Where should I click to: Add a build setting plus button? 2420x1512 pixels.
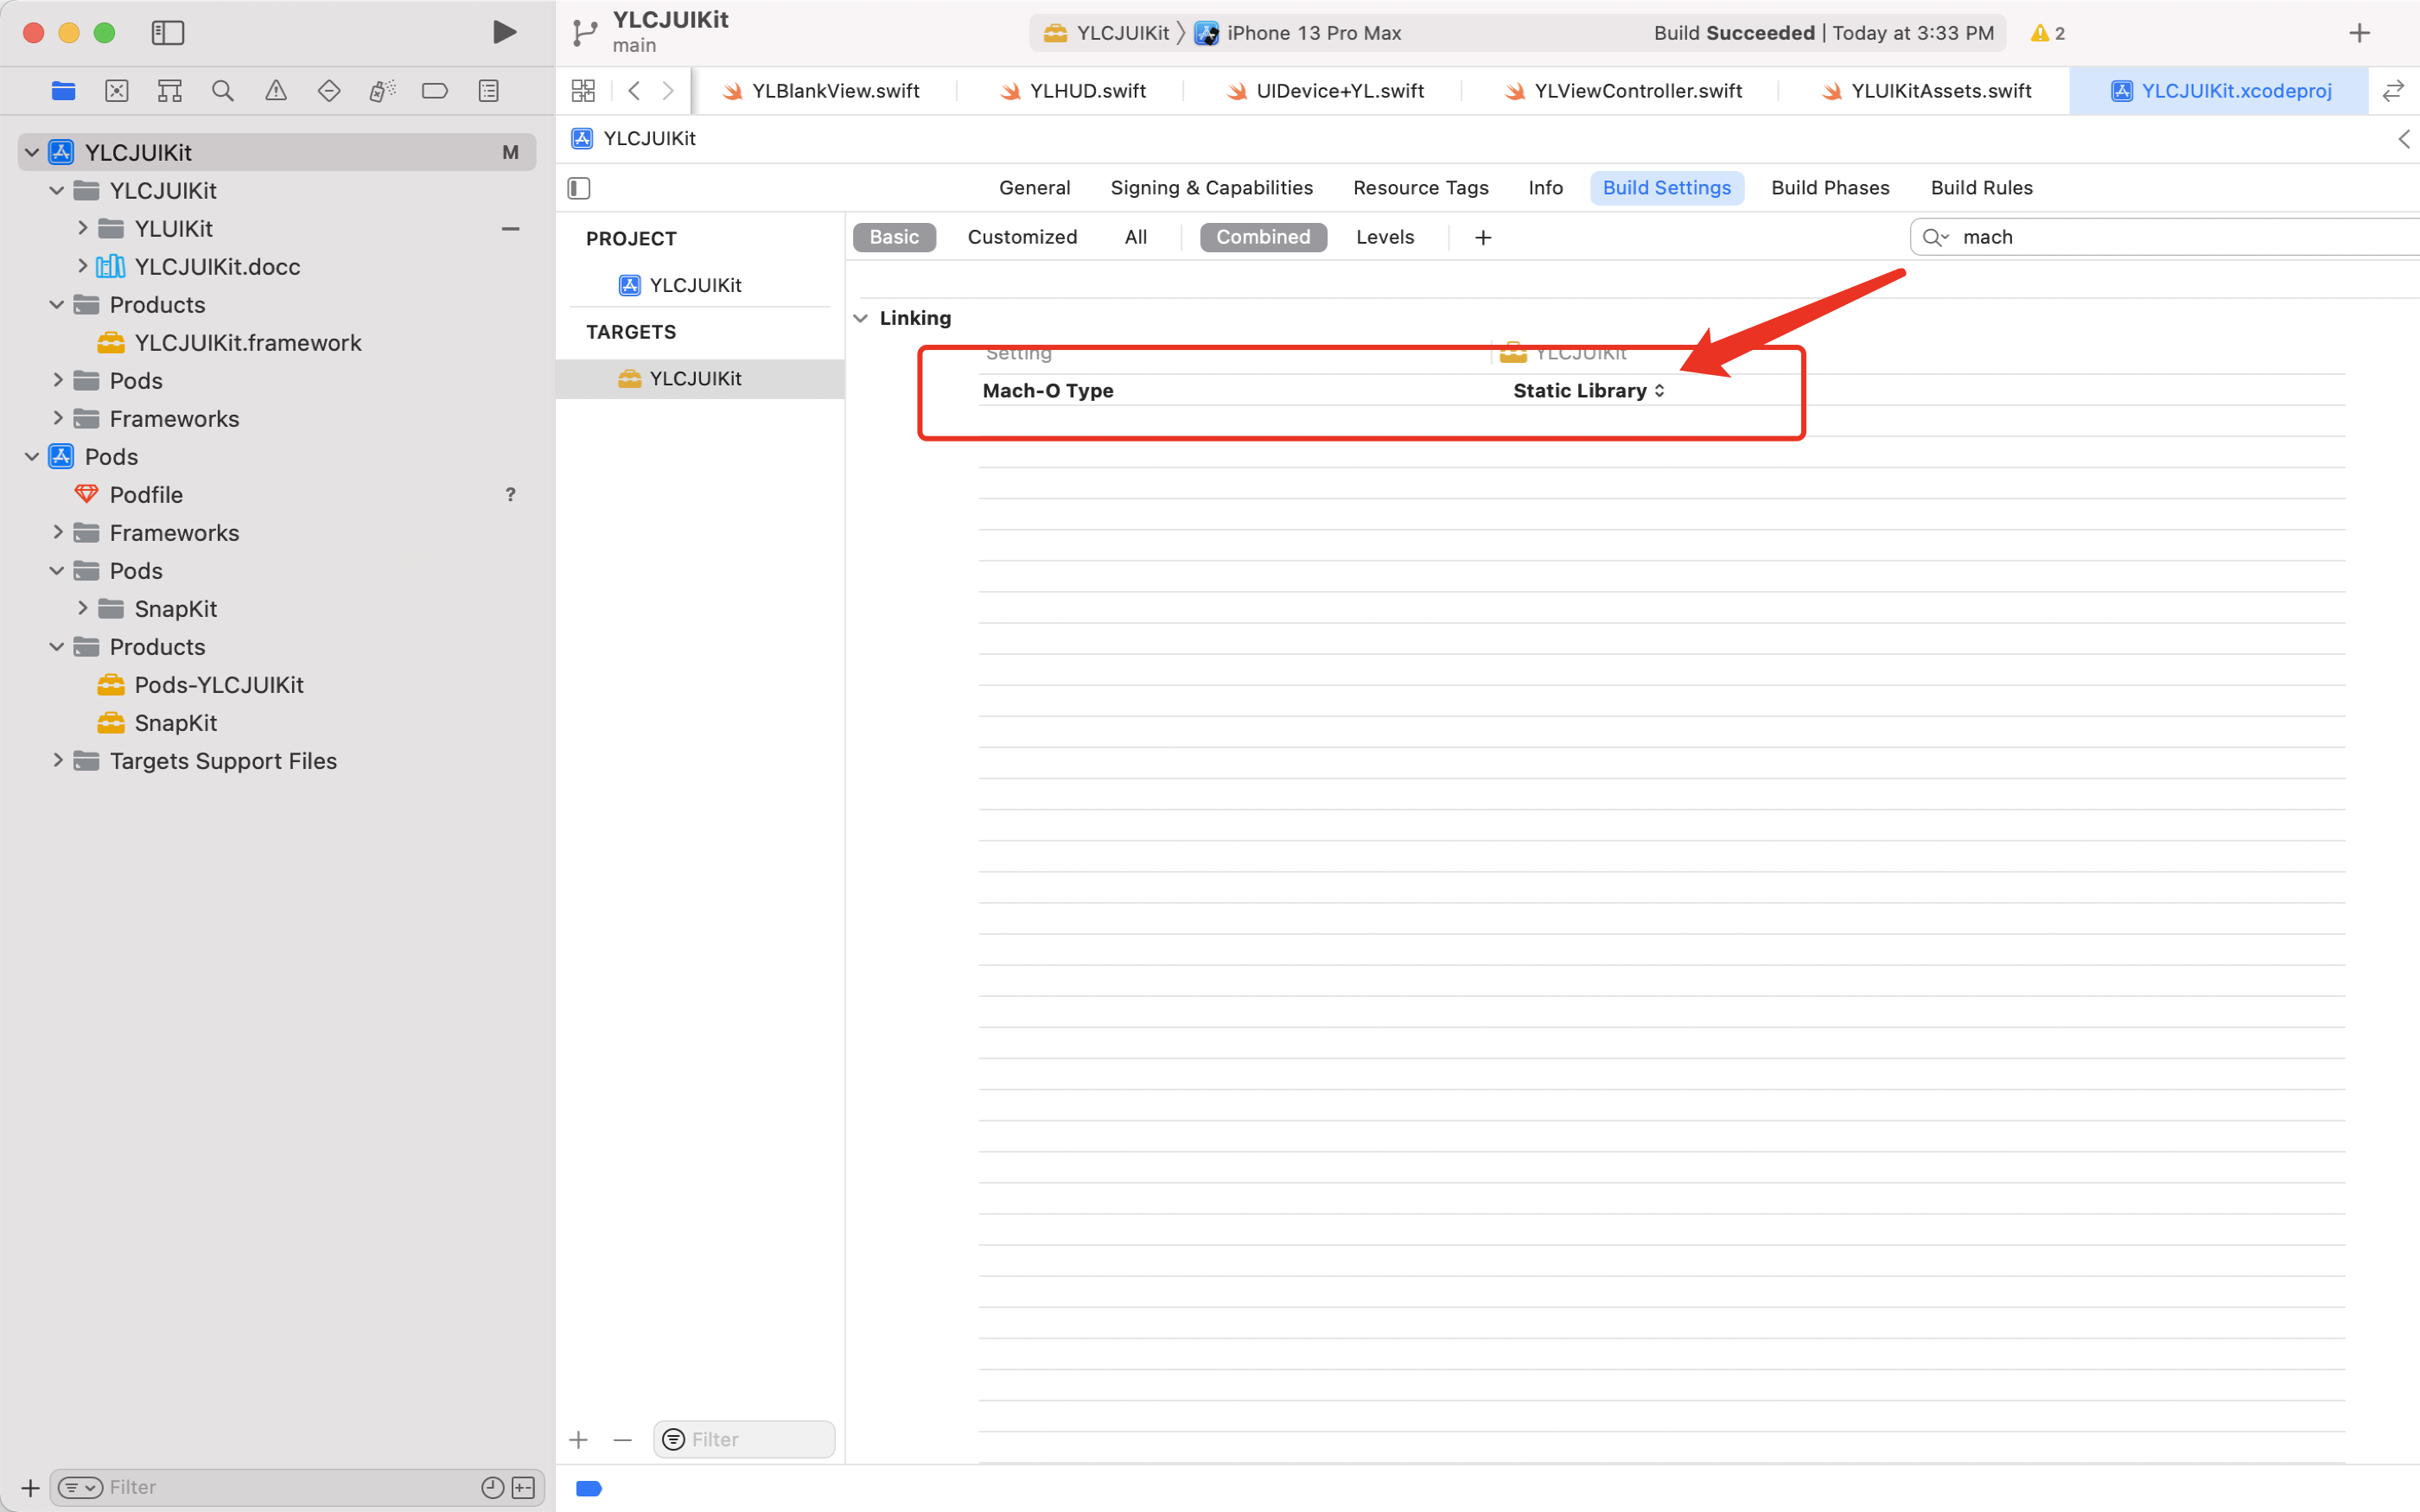tap(1483, 237)
